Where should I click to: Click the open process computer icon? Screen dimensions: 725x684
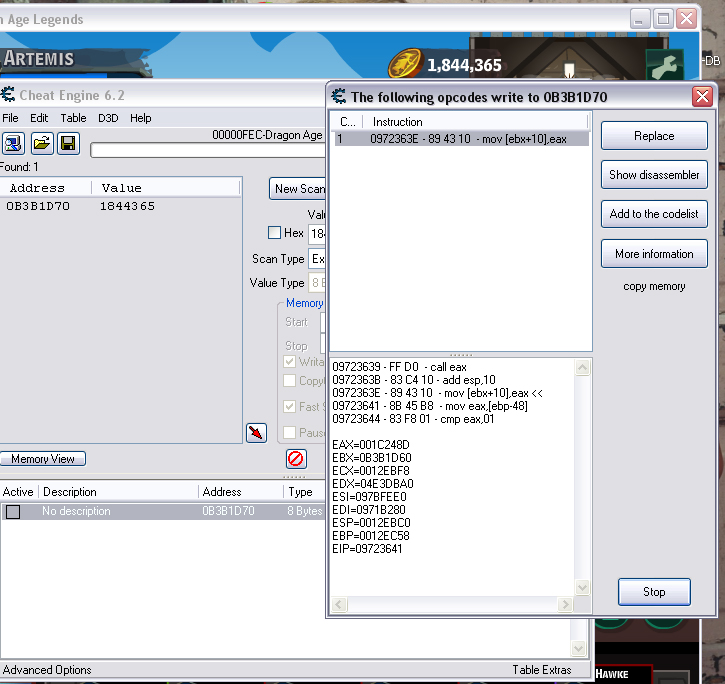[x=13, y=143]
